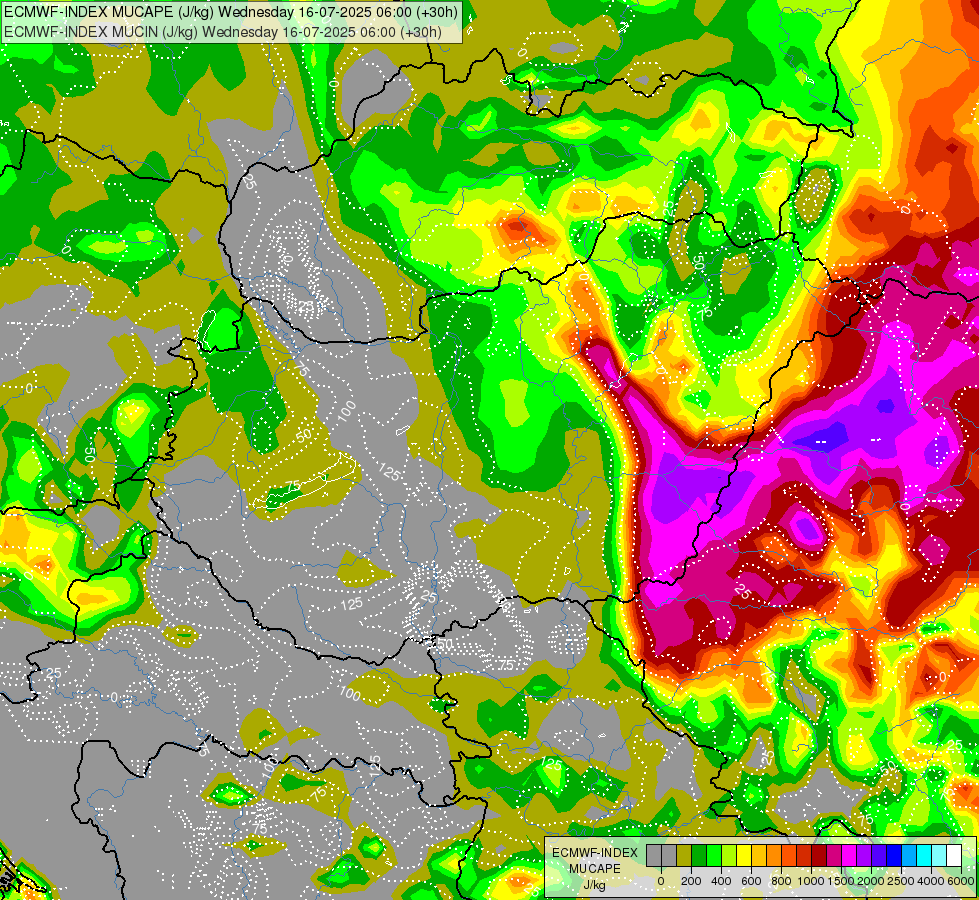Select the pure yellow legend swatch
Viewport: 979px width, 900px height.
point(744,856)
